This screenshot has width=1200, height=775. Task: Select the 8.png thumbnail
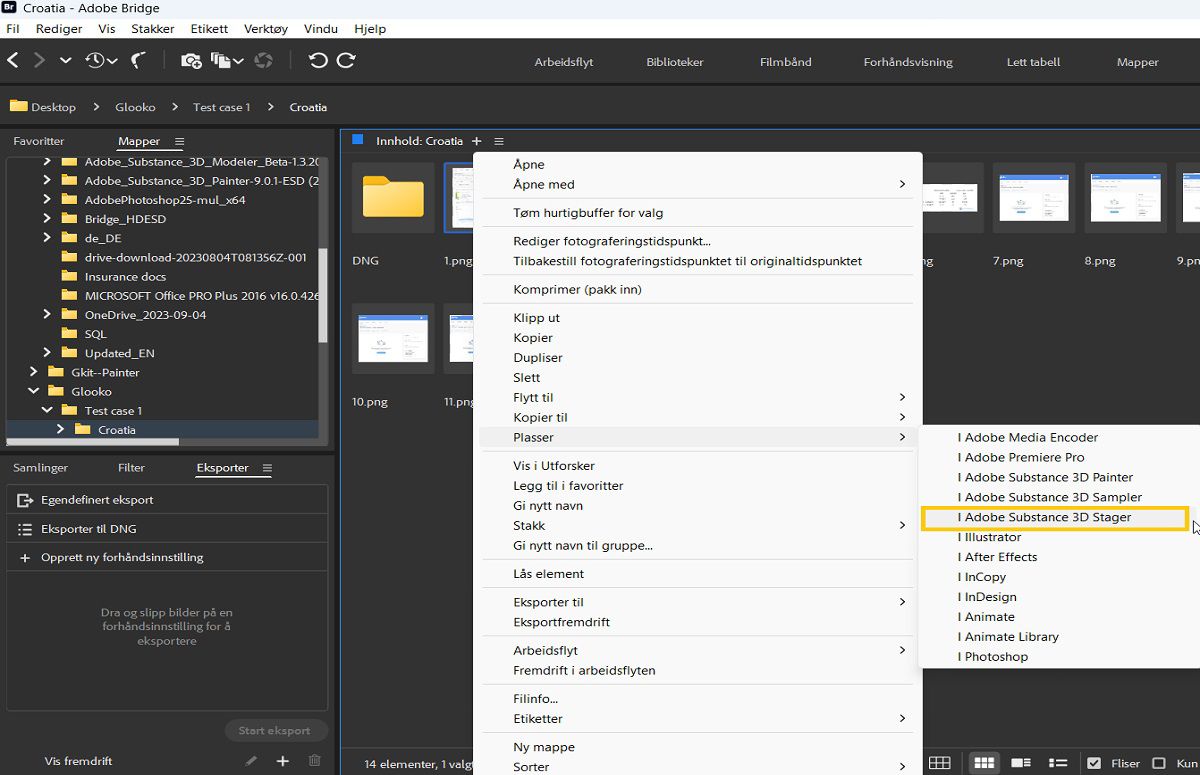tap(1125, 197)
